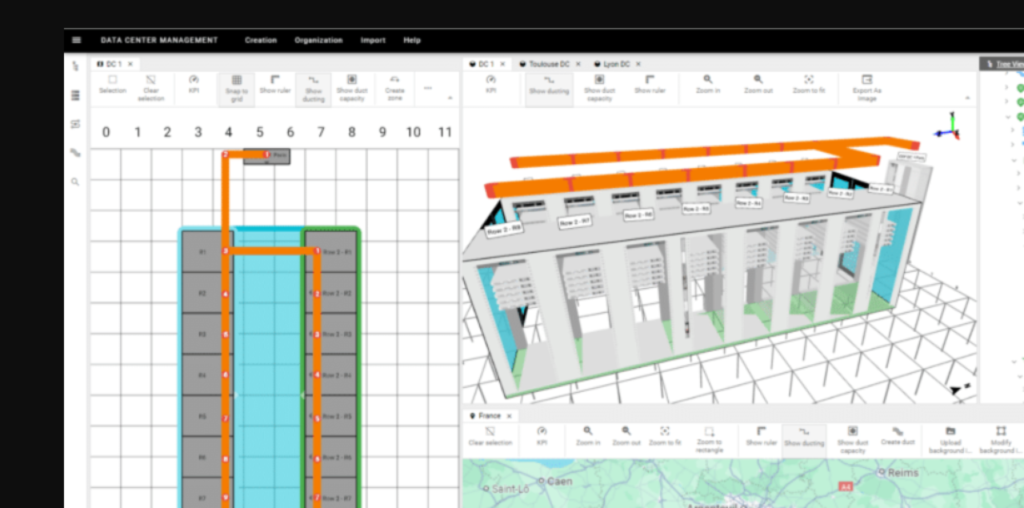The image size is (1024, 508).
Task: Click Zoom to fit on France map toolbar
Action: point(665,437)
